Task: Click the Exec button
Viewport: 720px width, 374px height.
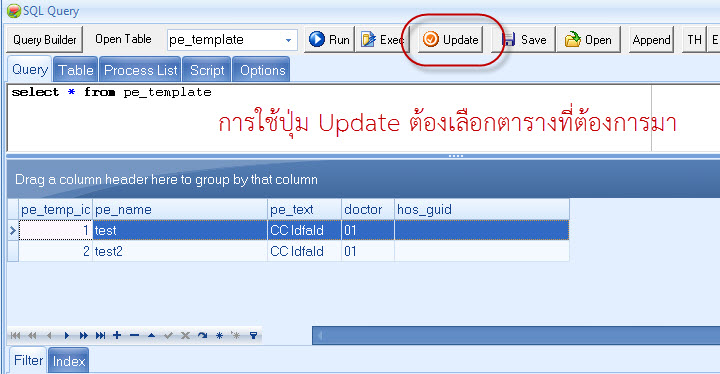Action: click(381, 40)
